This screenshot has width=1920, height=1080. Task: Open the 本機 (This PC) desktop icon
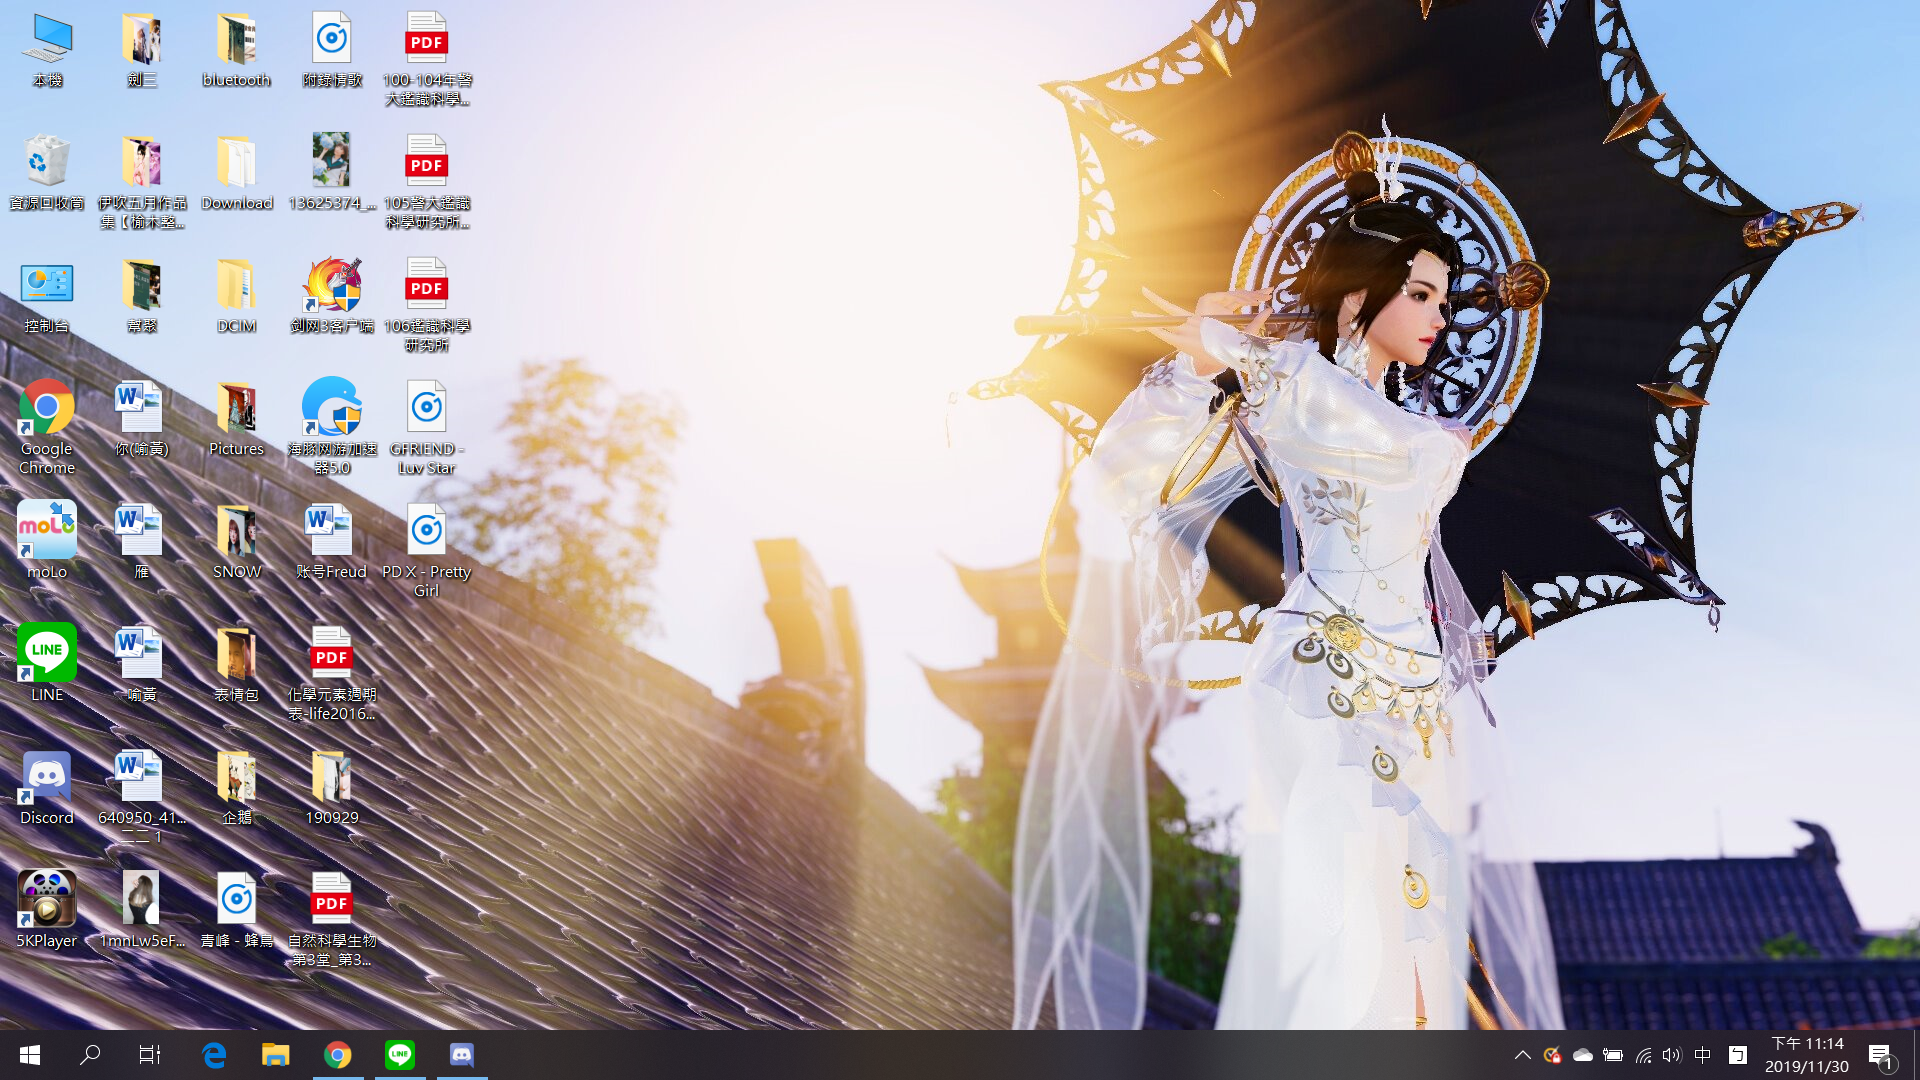(x=47, y=50)
